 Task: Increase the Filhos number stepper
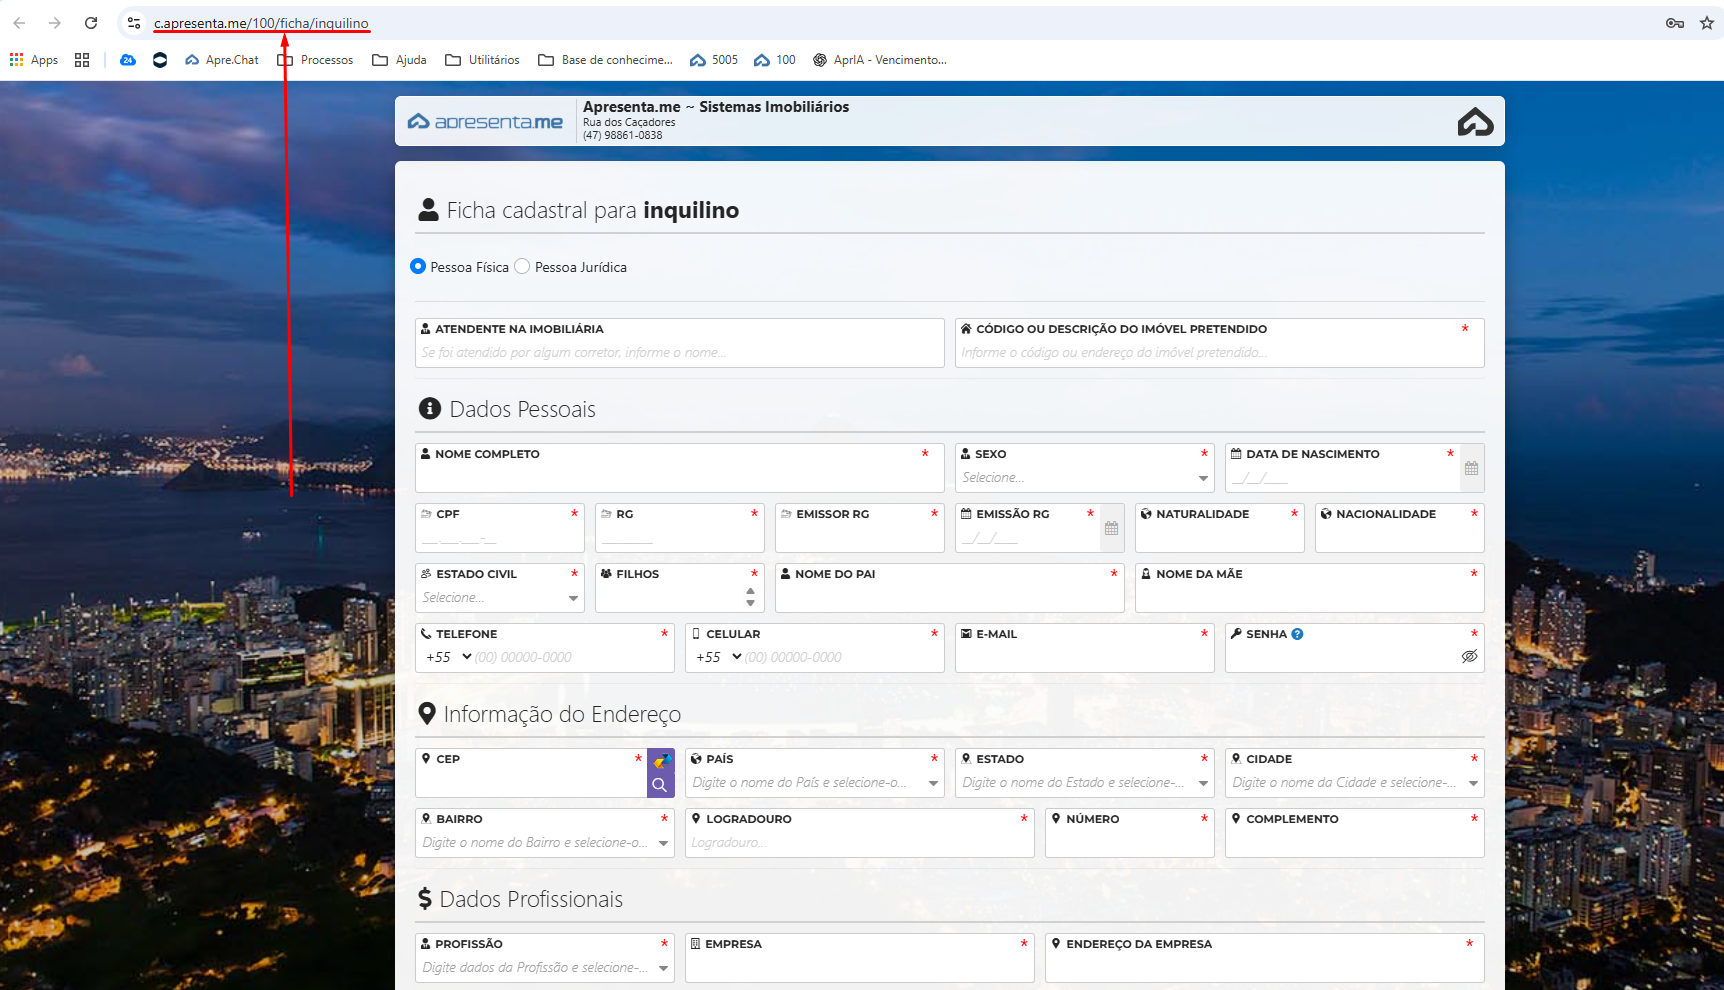(x=750, y=591)
